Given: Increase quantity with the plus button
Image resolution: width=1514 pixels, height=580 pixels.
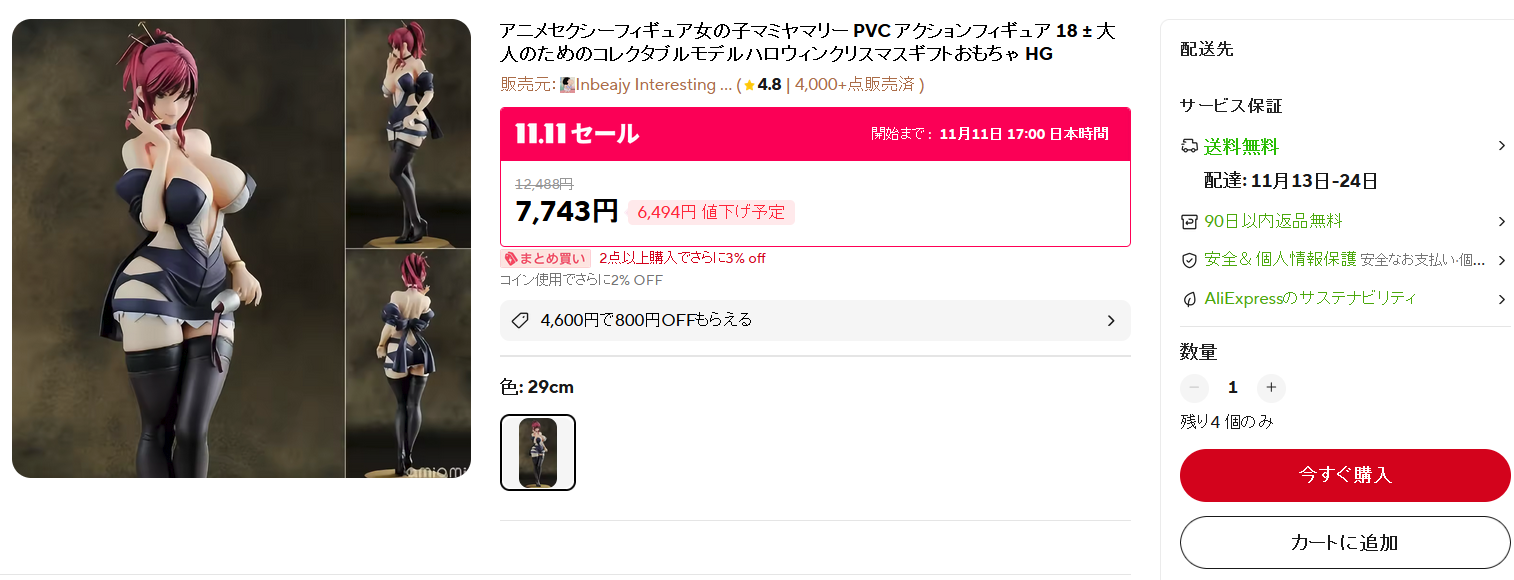Looking at the screenshot, I should pyautogui.click(x=1271, y=388).
